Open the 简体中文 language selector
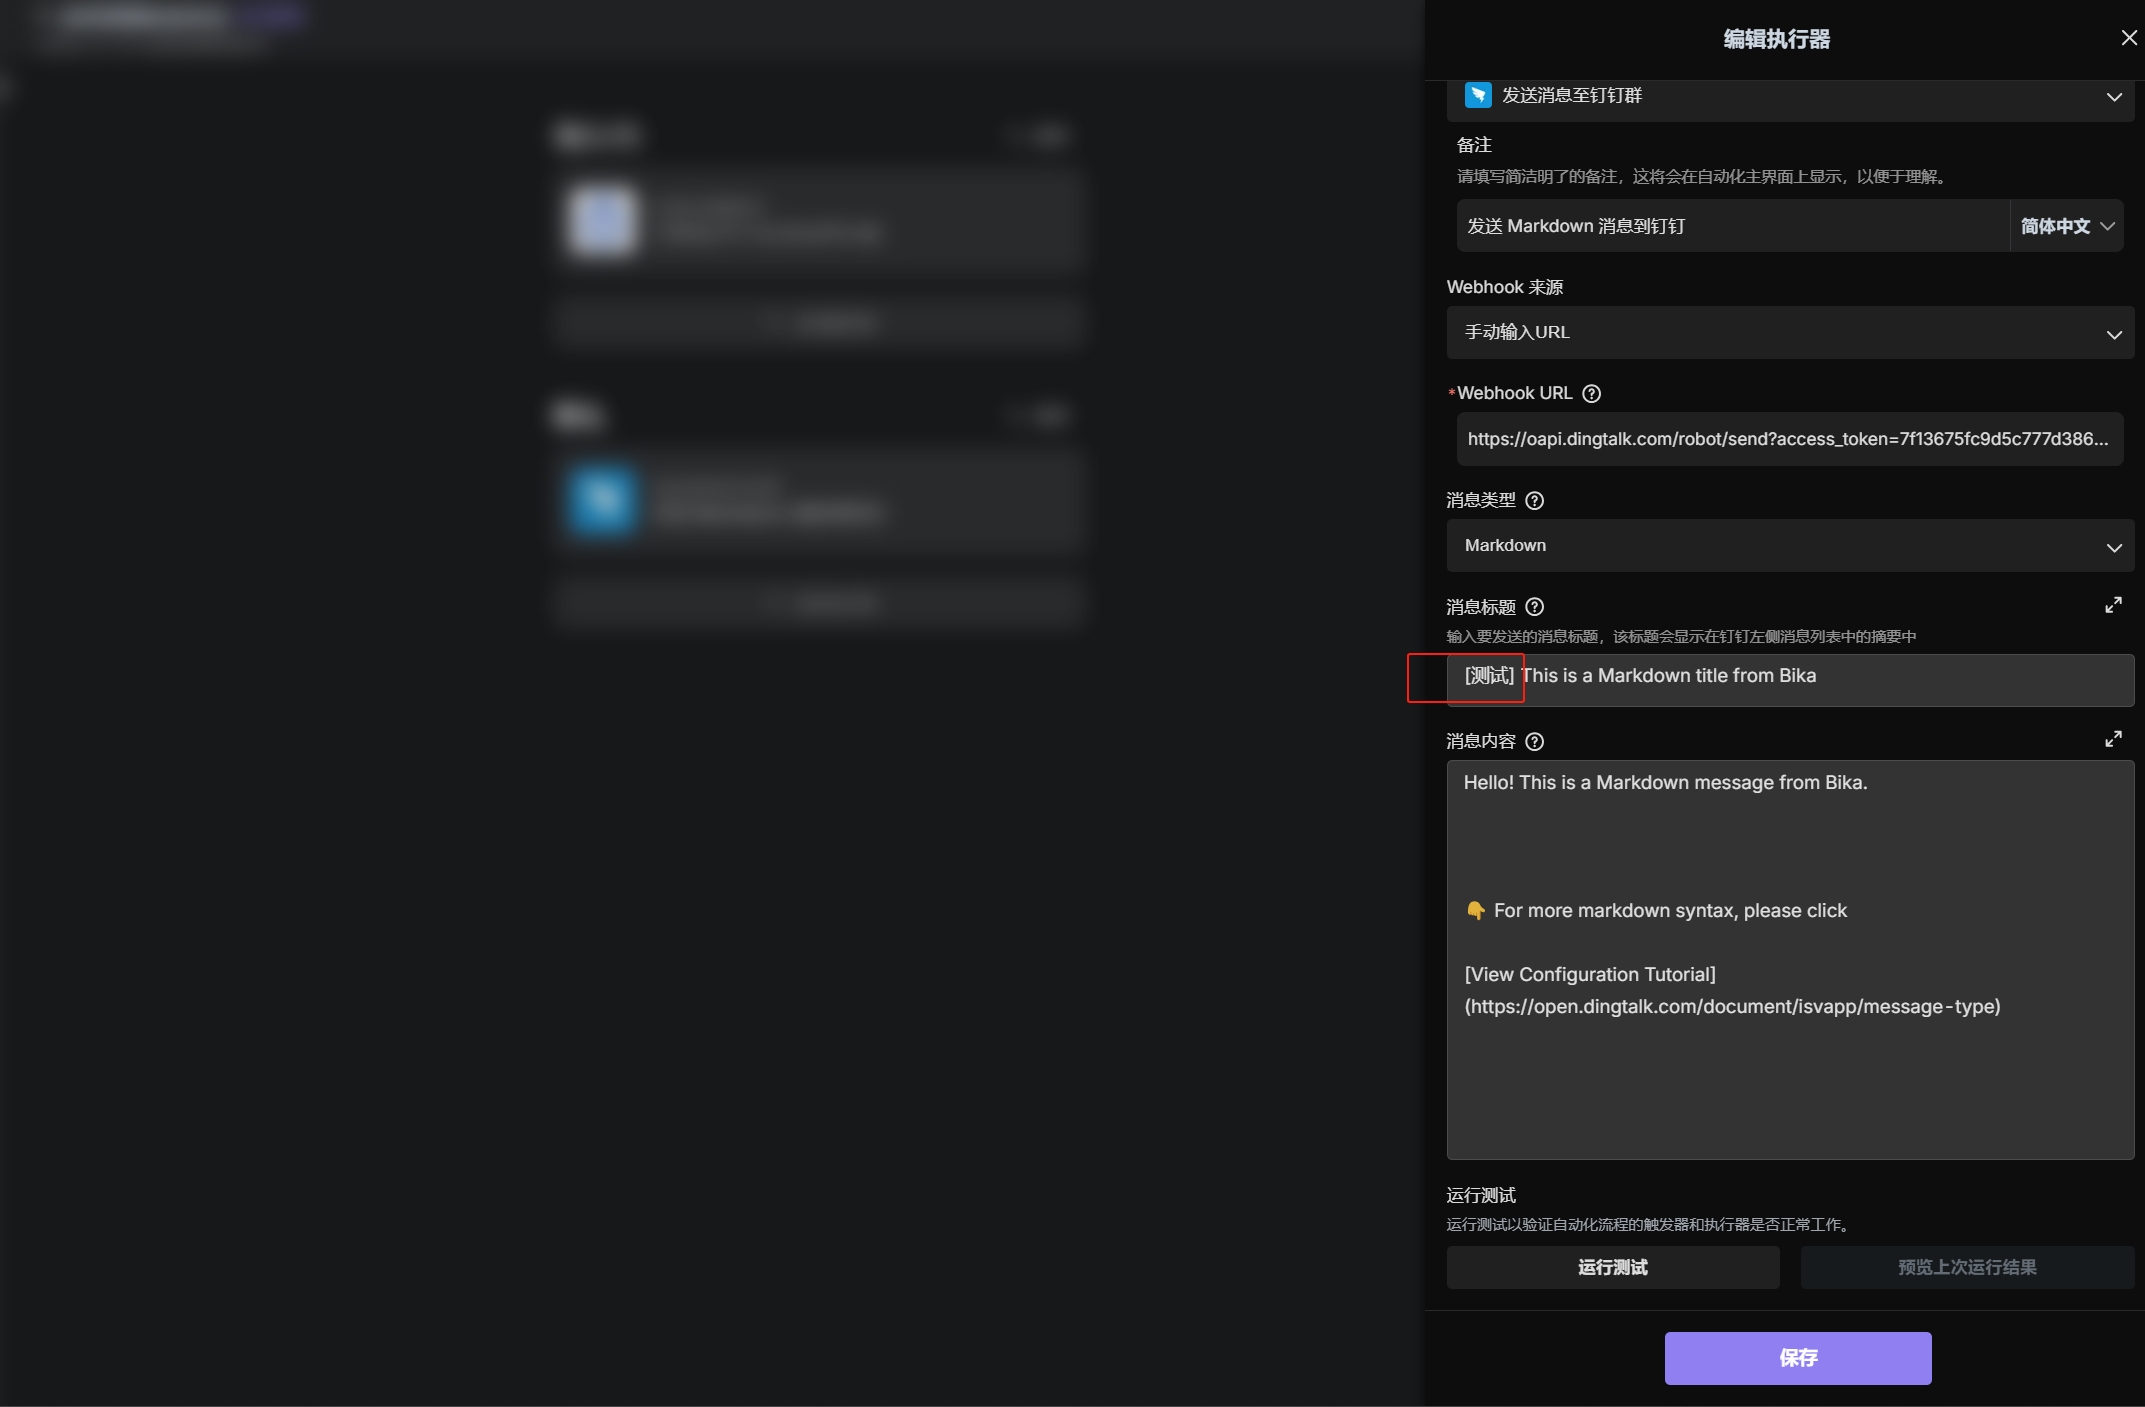The height and width of the screenshot is (1407, 2145). pos(2067,226)
